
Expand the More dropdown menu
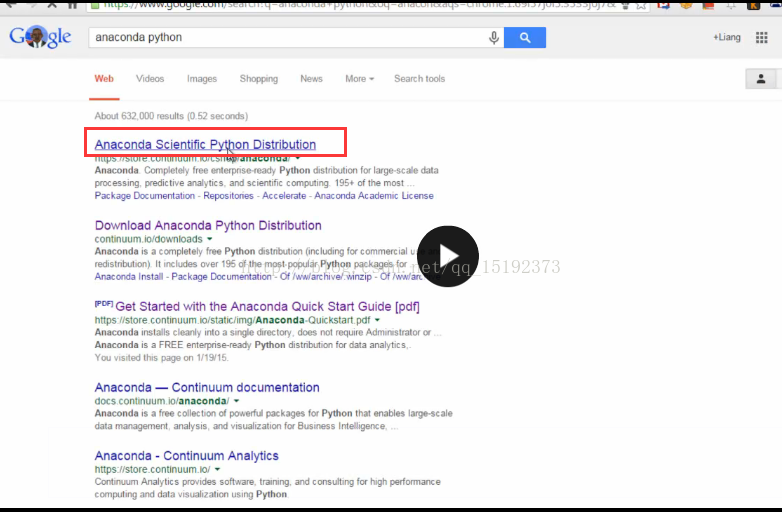(359, 79)
